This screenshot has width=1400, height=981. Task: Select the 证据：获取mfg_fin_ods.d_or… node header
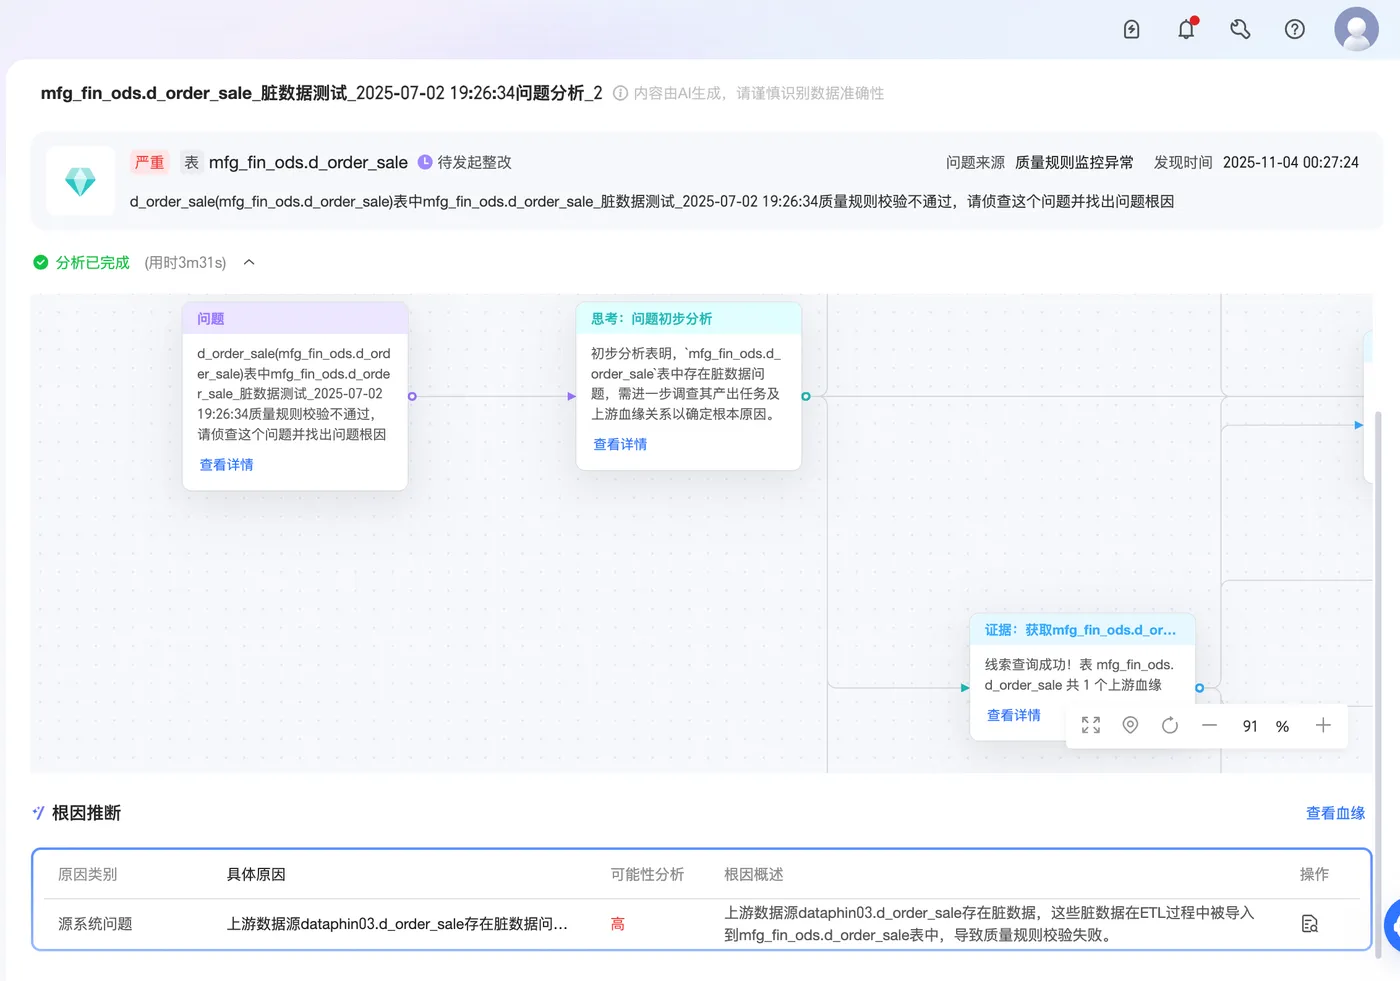point(1083,630)
